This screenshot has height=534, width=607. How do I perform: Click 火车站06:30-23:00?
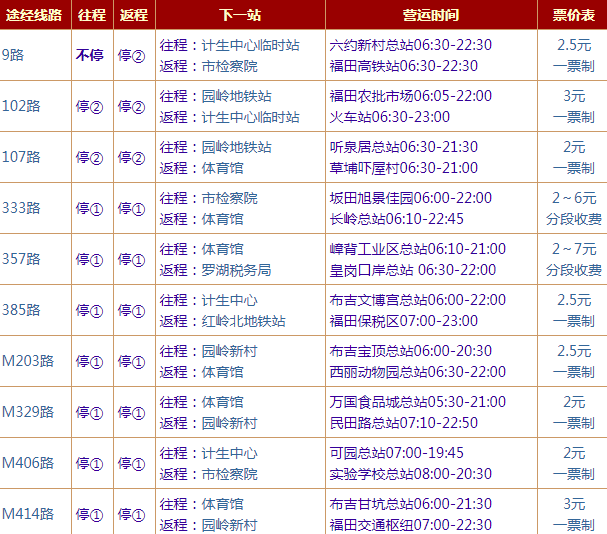[390, 117]
